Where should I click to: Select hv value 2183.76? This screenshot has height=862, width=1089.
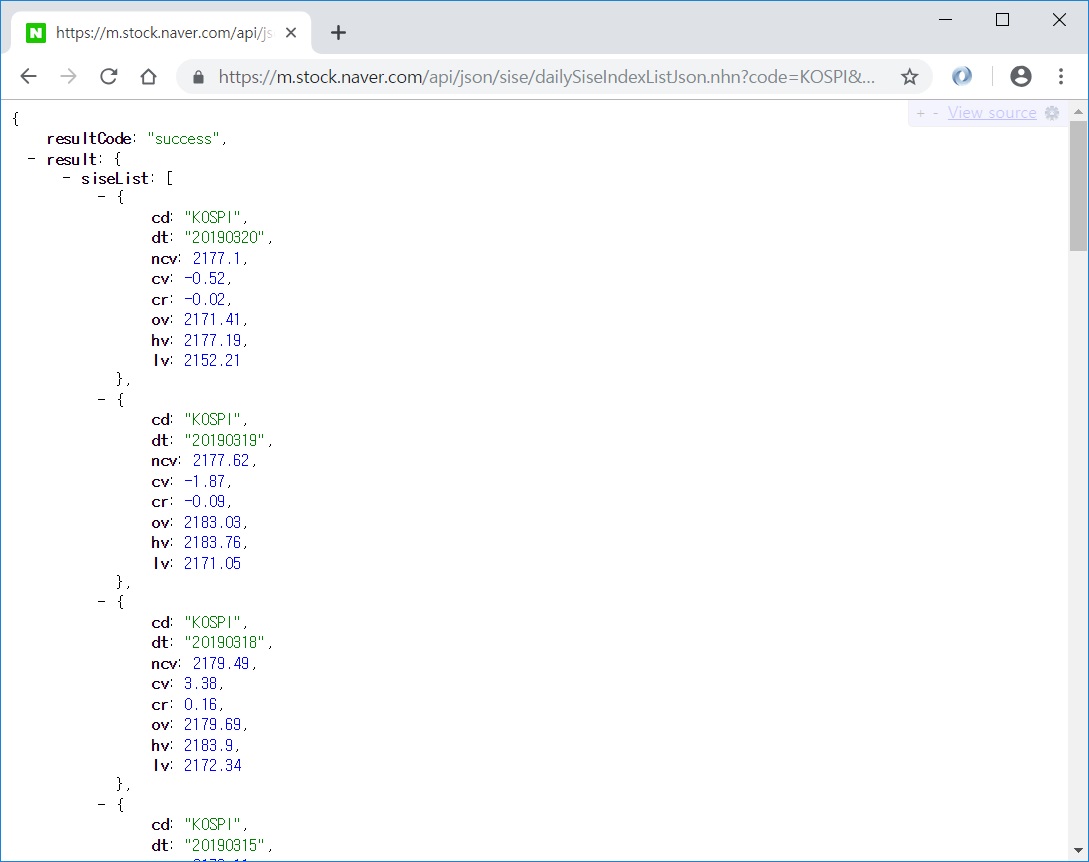pos(212,542)
